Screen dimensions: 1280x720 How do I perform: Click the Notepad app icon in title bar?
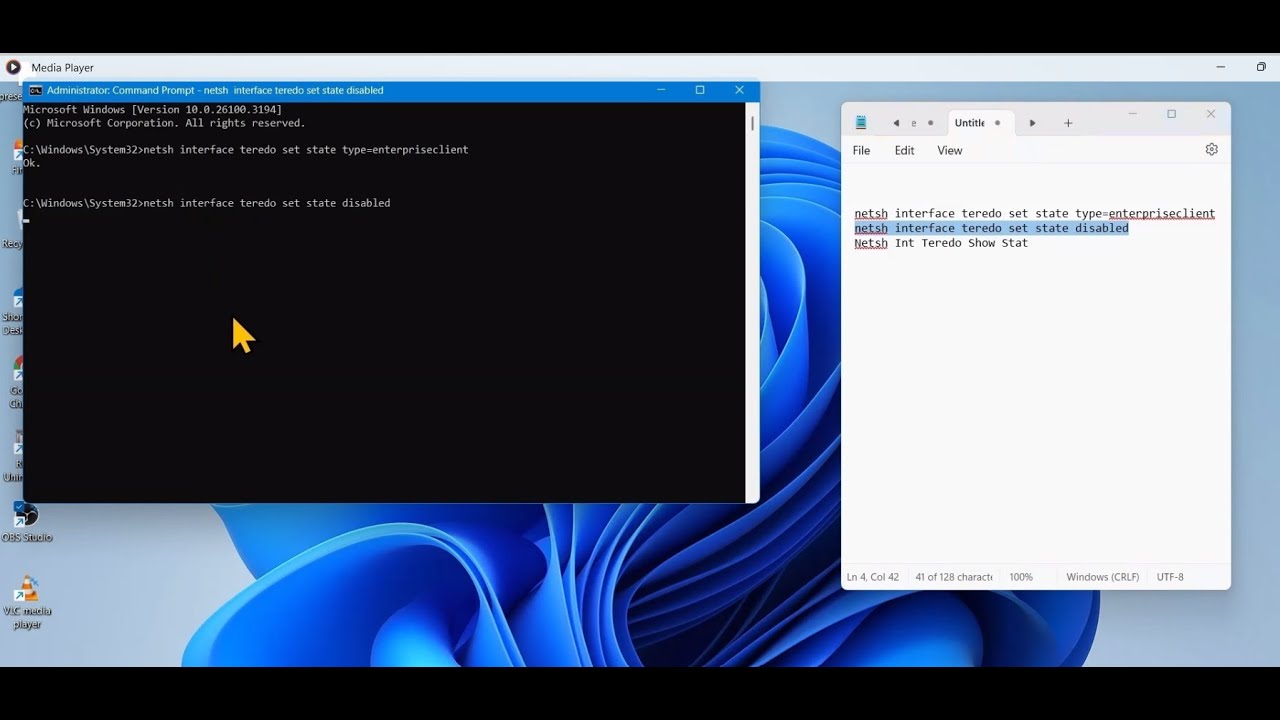pos(861,123)
